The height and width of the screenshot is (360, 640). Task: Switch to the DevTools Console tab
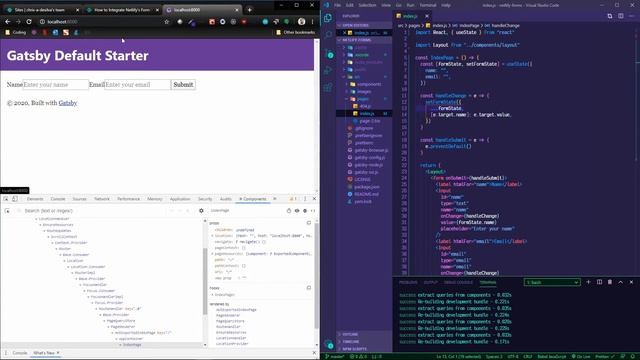58,199
